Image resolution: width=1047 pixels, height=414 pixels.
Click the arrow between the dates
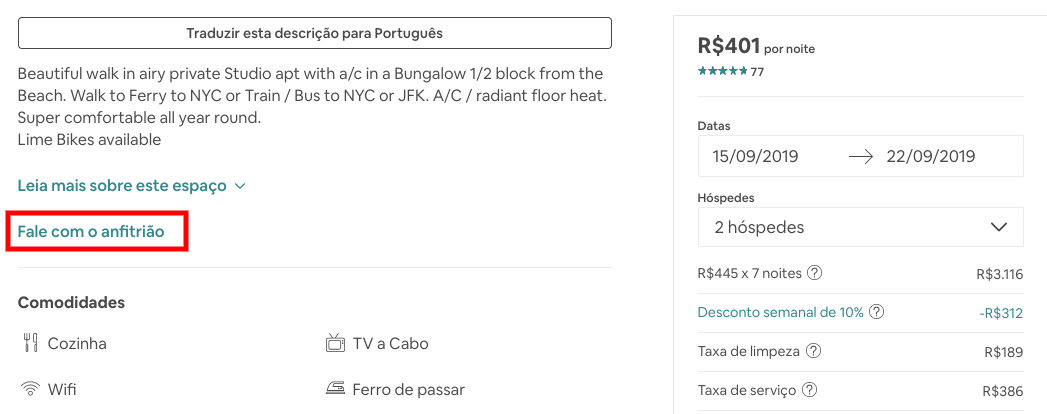[x=861, y=156]
